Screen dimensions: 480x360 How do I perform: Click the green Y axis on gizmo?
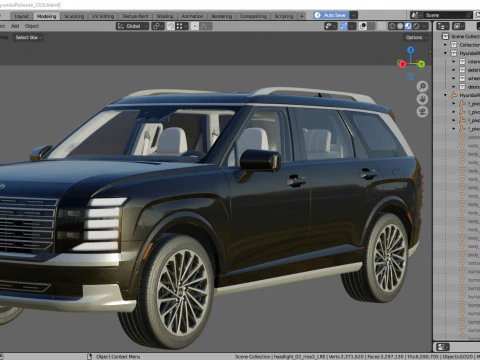point(421,64)
